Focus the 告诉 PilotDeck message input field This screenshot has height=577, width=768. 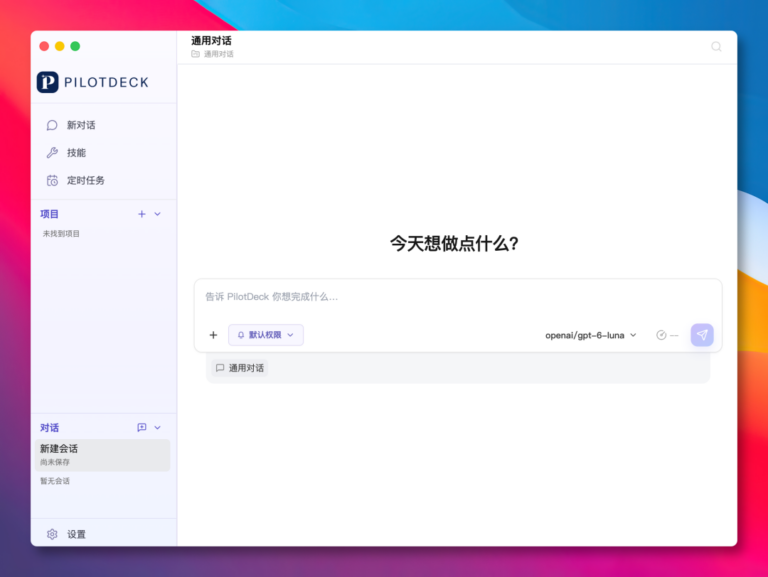tap(458, 297)
